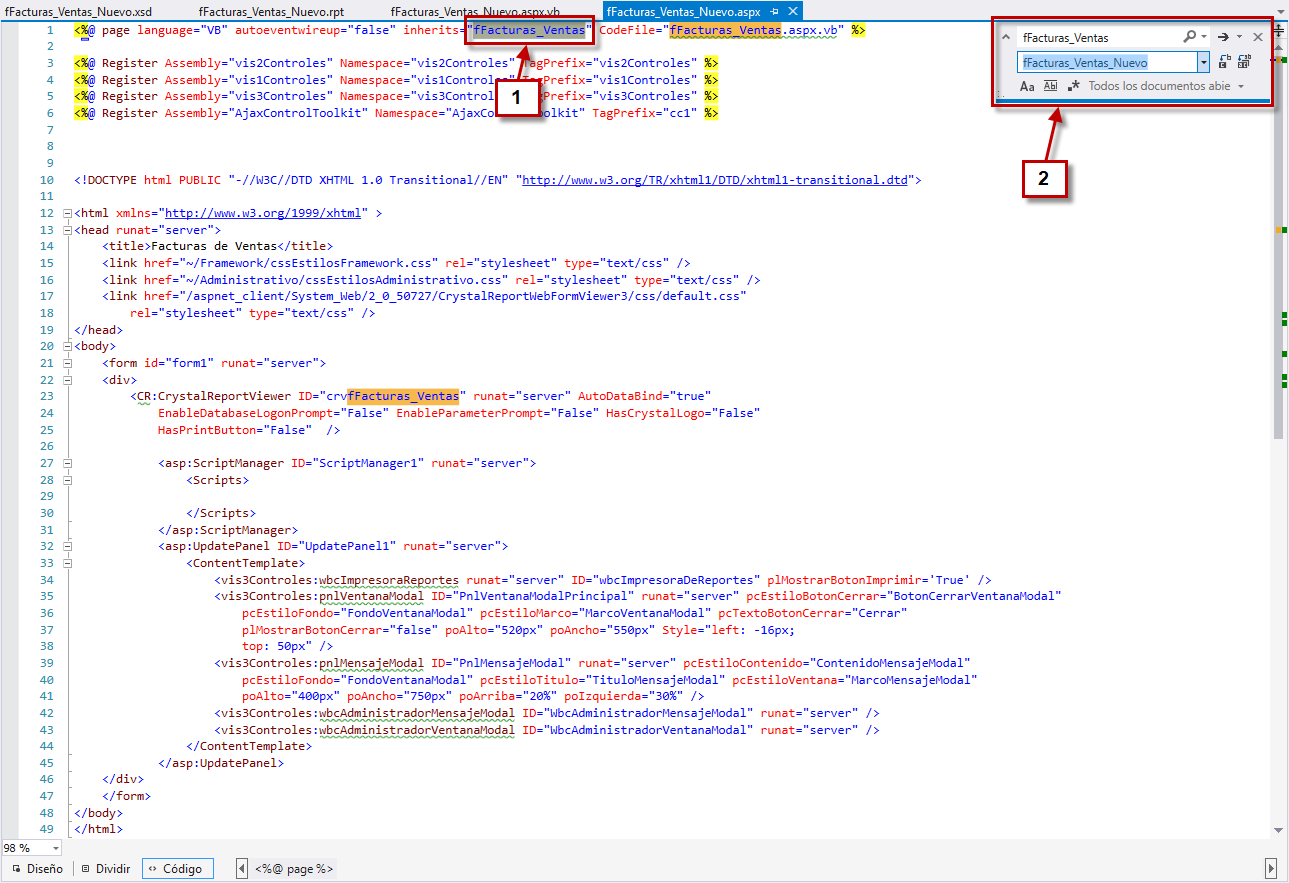Toggle Match Whole Word option
This screenshot has height=883, width=1289.
pyautogui.click(x=1050, y=87)
